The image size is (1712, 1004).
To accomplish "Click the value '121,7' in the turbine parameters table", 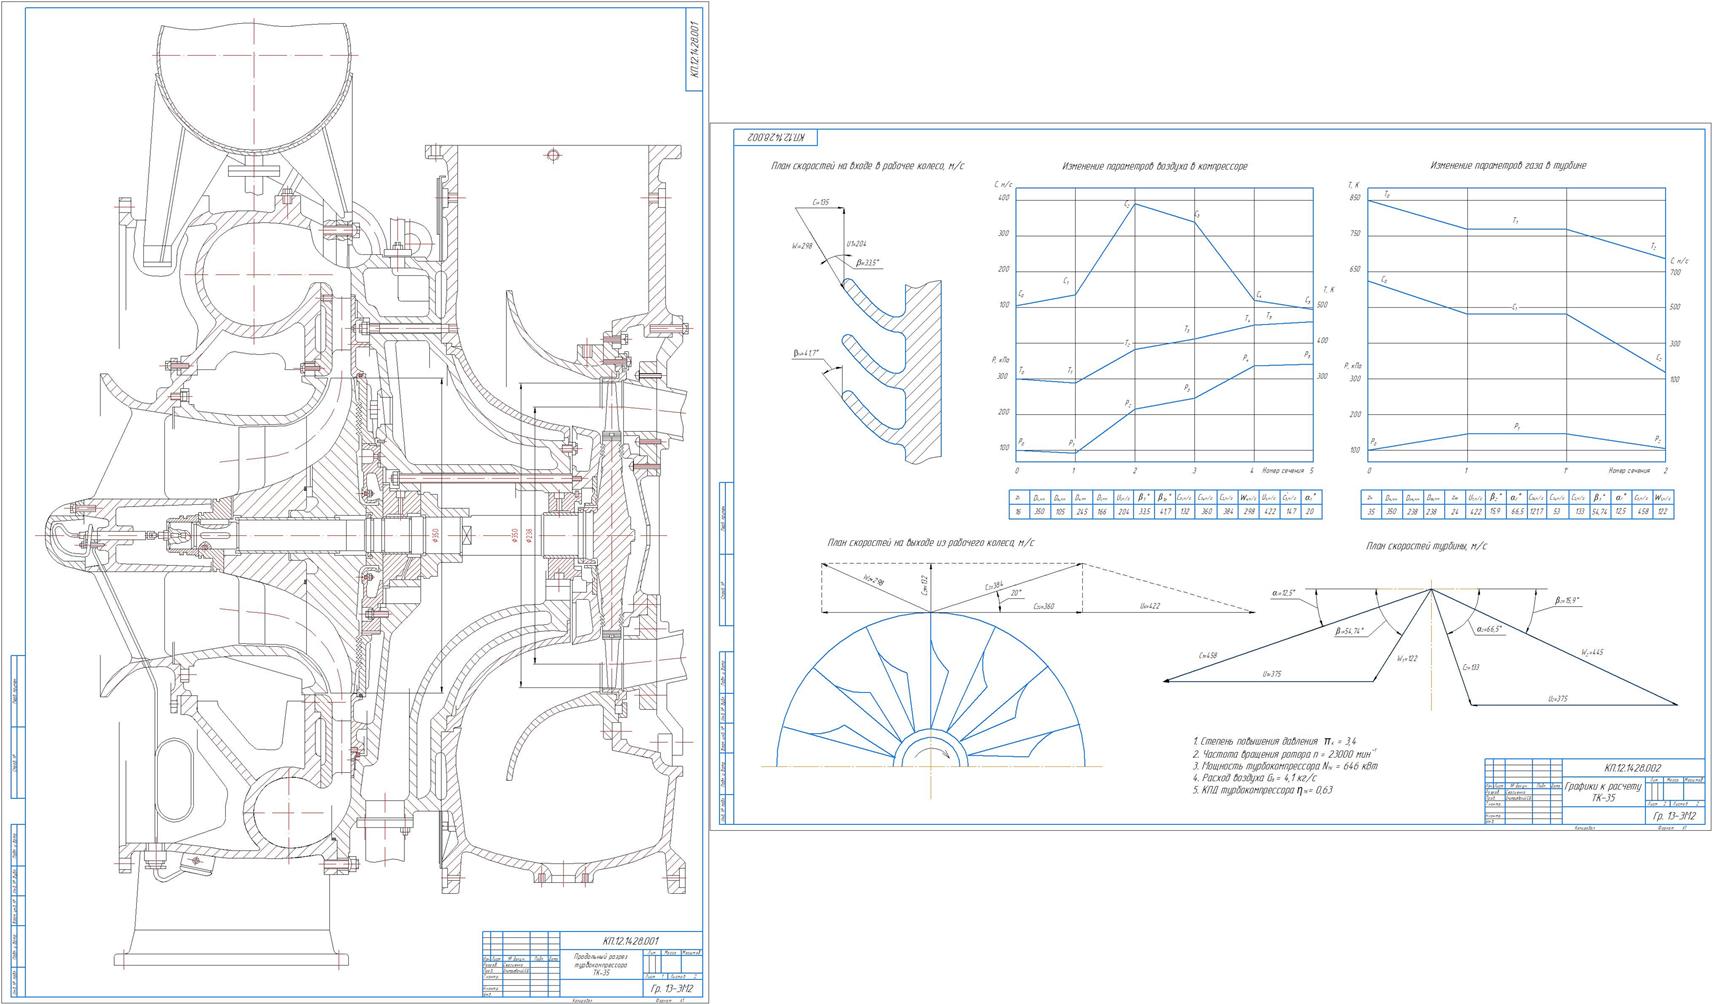I will [x=1537, y=511].
